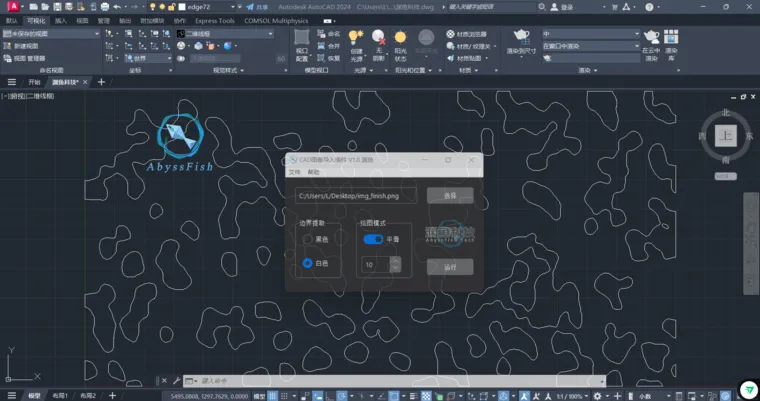Toggle the 平滑 switch
The width and height of the screenshot is (760, 401).
[x=373, y=239]
